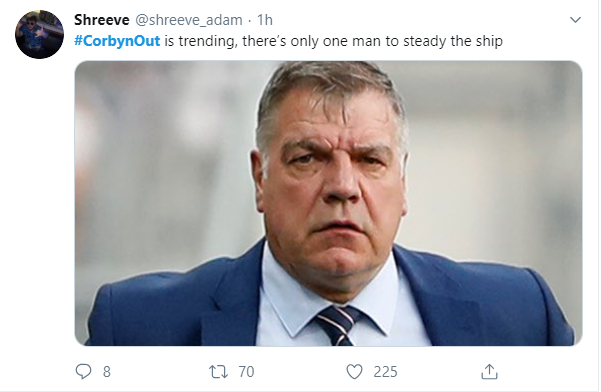This screenshot has width=601, height=392.
Task: Click the like count number 225
Action: pos(385,372)
